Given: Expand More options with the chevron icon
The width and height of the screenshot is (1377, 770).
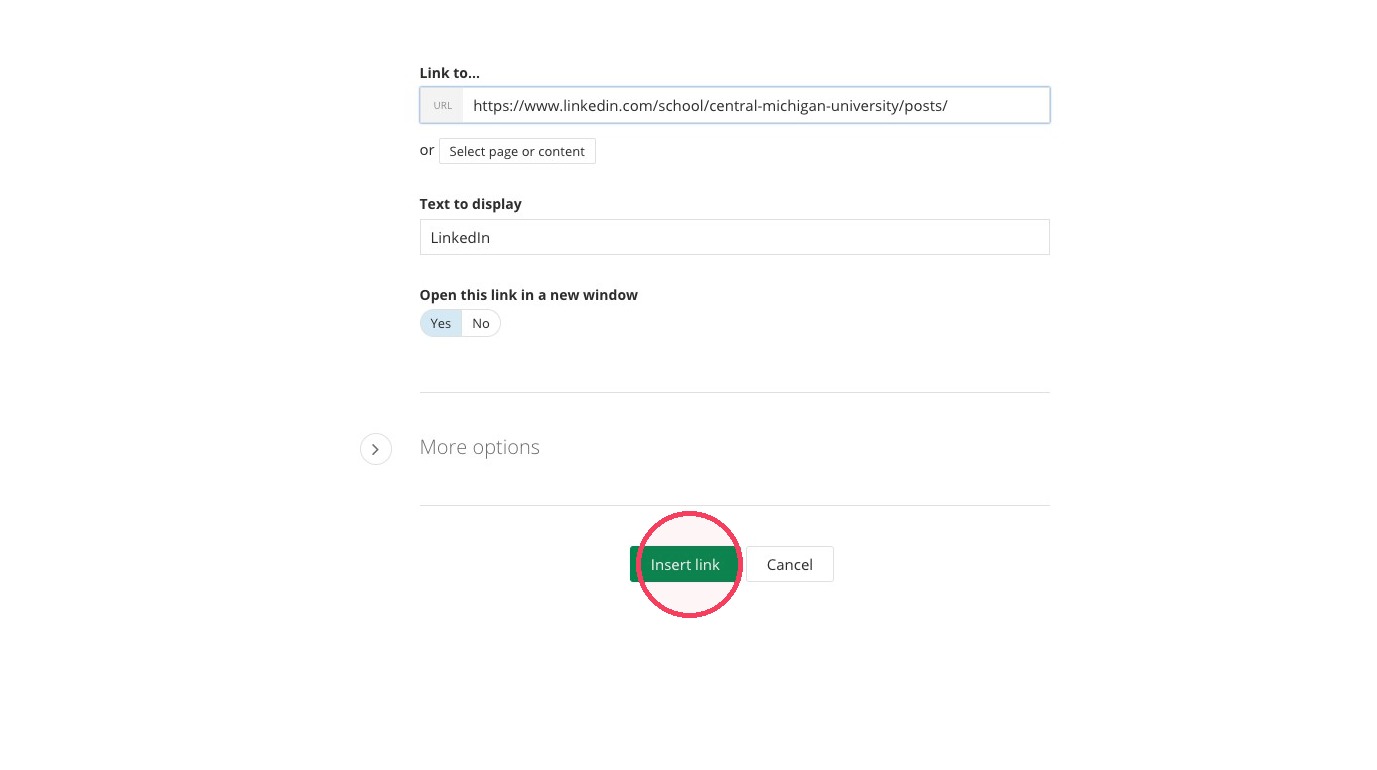Looking at the screenshot, I should 375,450.
